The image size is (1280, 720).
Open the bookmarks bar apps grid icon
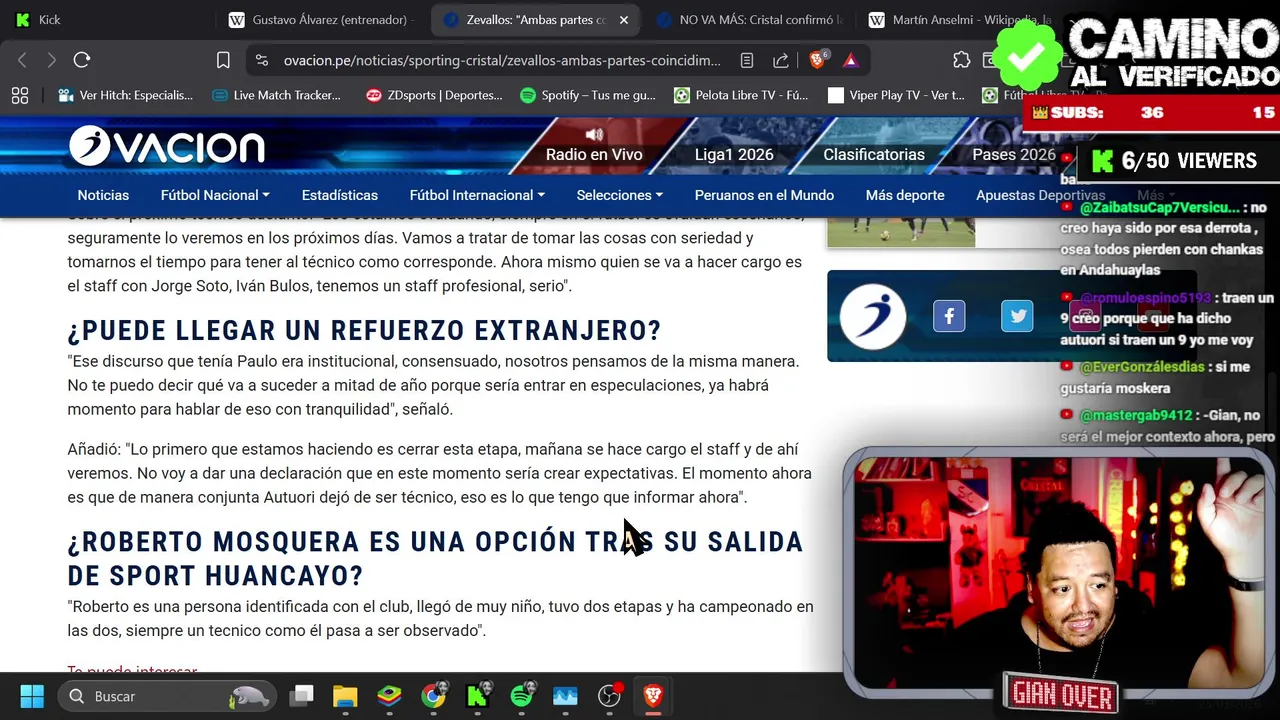(x=20, y=95)
